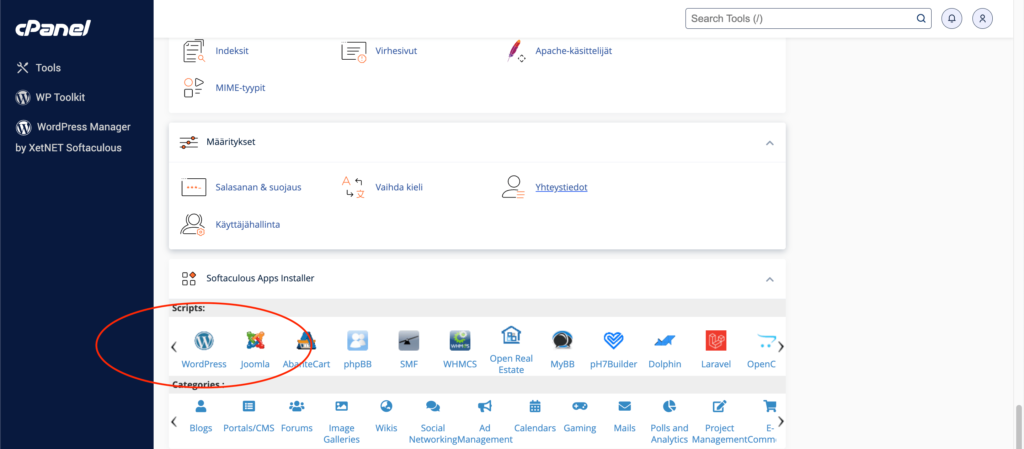Viewport: 1024px width, 449px height.
Task: Open the Käyttäjähallinta link
Action: tap(248, 224)
